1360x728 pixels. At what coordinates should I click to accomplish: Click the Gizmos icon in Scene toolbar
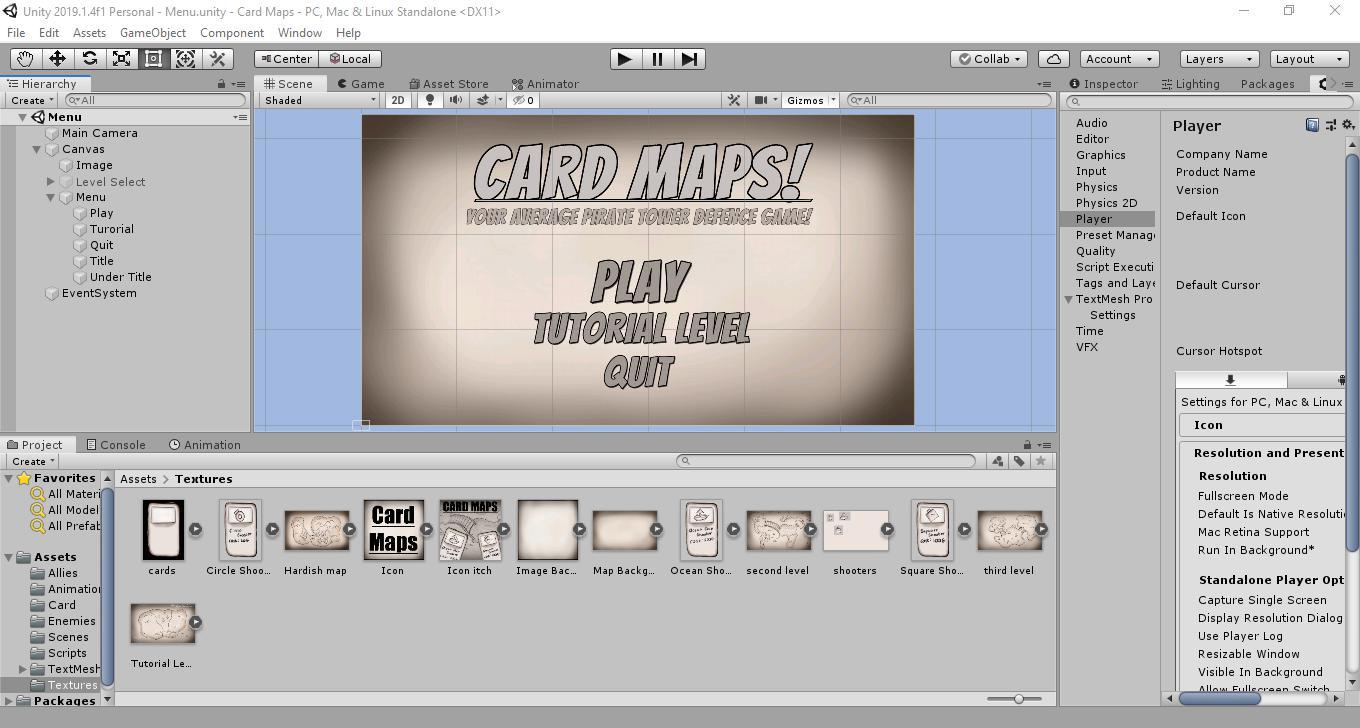pyautogui.click(x=806, y=100)
